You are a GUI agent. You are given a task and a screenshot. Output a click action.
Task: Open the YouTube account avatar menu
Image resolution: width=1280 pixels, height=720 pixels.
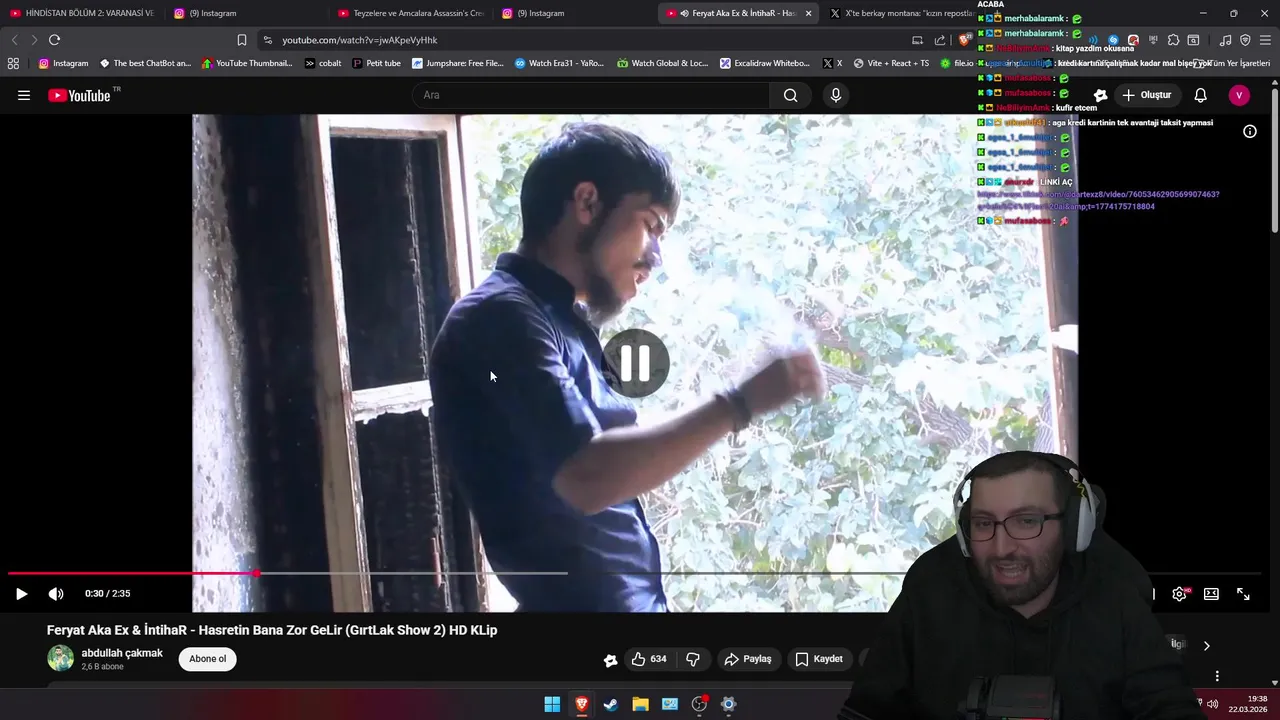[x=1239, y=95]
